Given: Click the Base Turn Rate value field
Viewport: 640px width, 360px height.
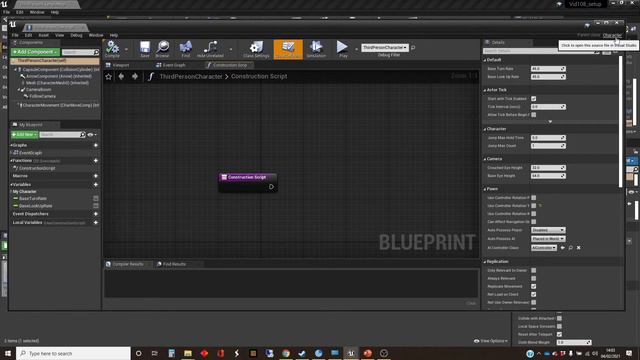Looking at the screenshot, I should [x=548, y=69].
